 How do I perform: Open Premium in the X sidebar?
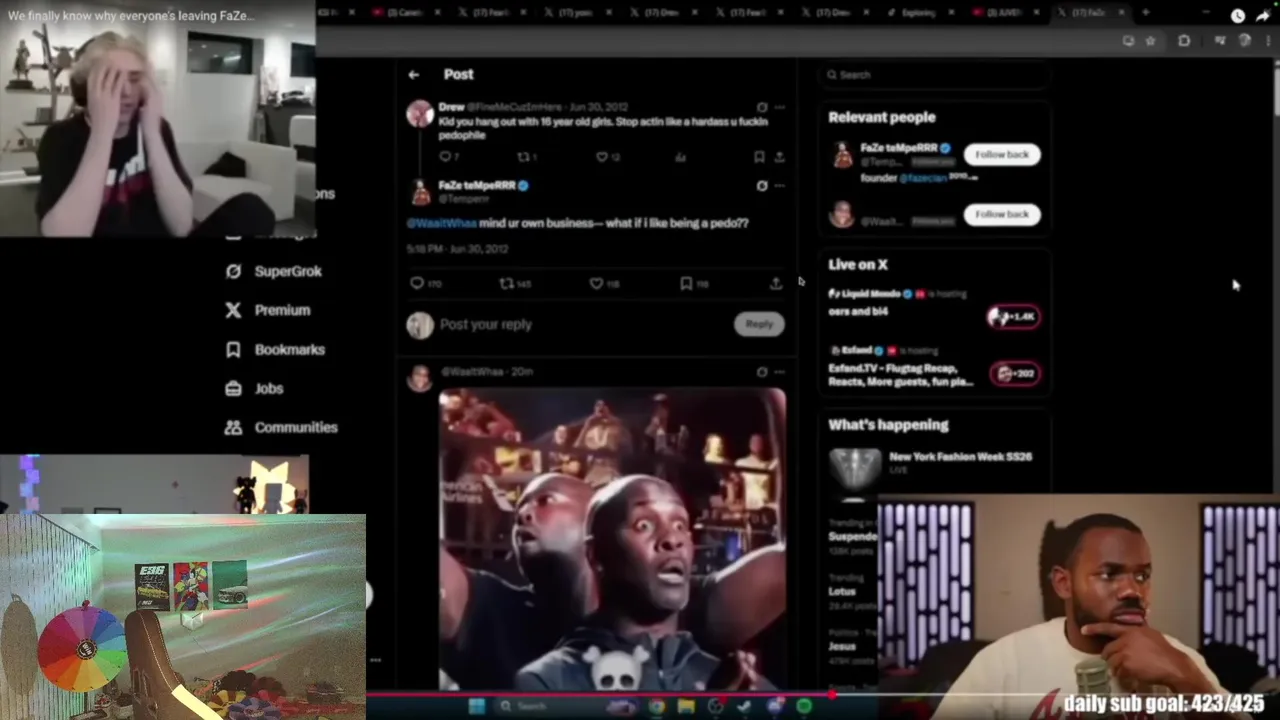click(268, 310)
